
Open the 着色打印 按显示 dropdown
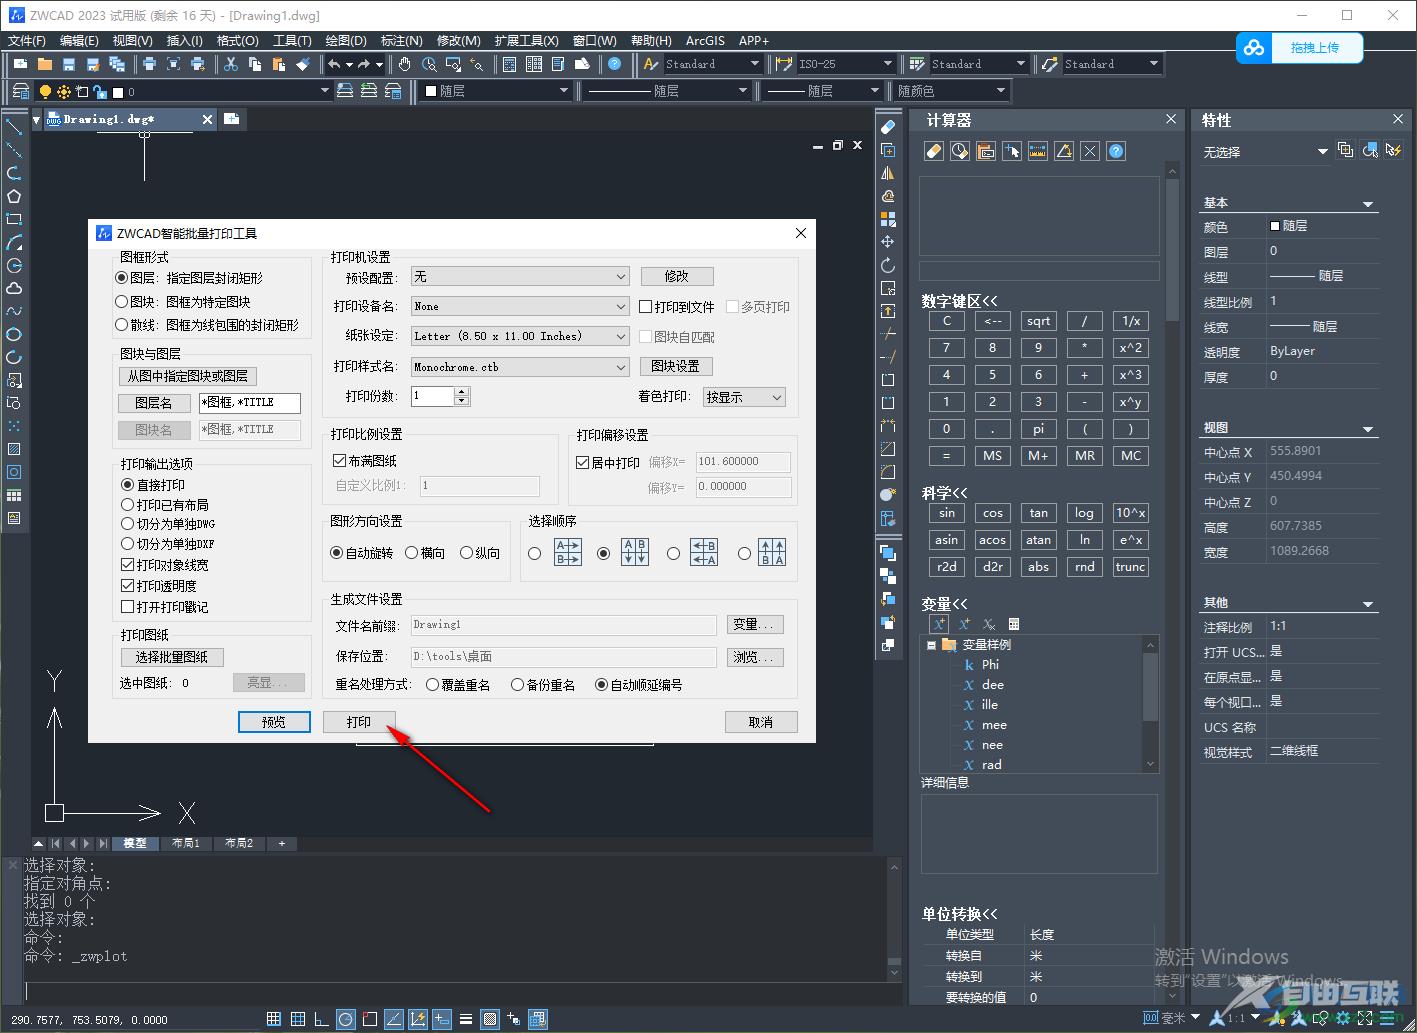[744, 397]
